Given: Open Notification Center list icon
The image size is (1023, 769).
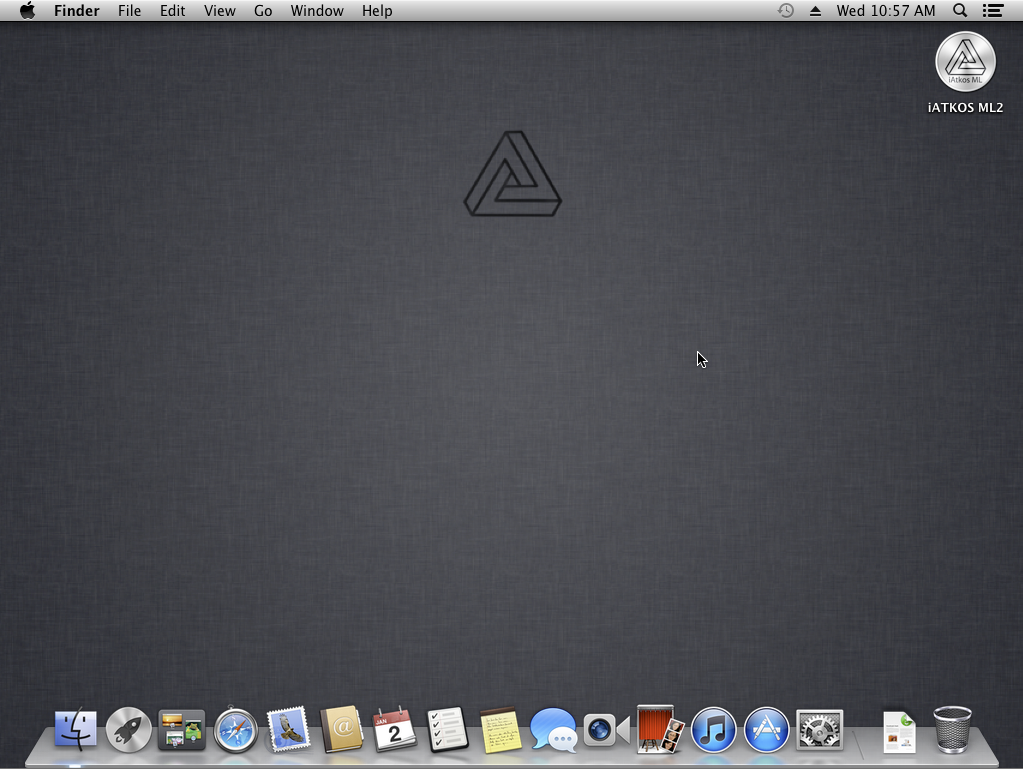Looking at the screenshot, I should tap(993, 10).
